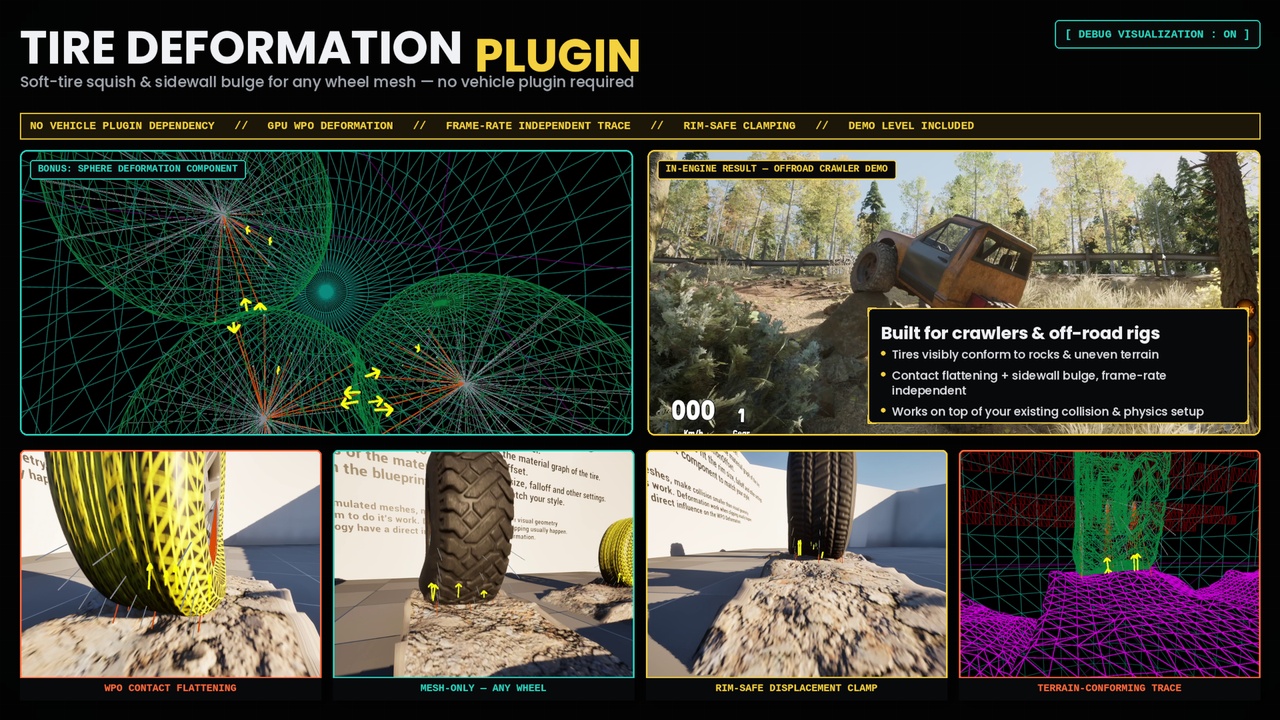
Task: Open the rim-safe displacement clamp thumbnail
Action: click(797, 564)
